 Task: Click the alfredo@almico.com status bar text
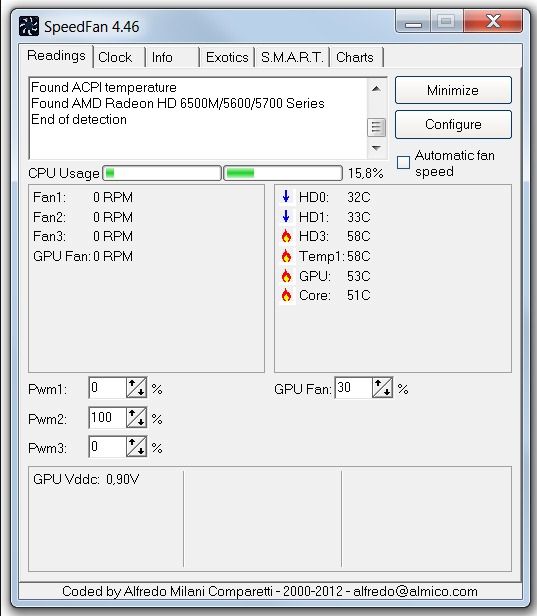[415, 591]
